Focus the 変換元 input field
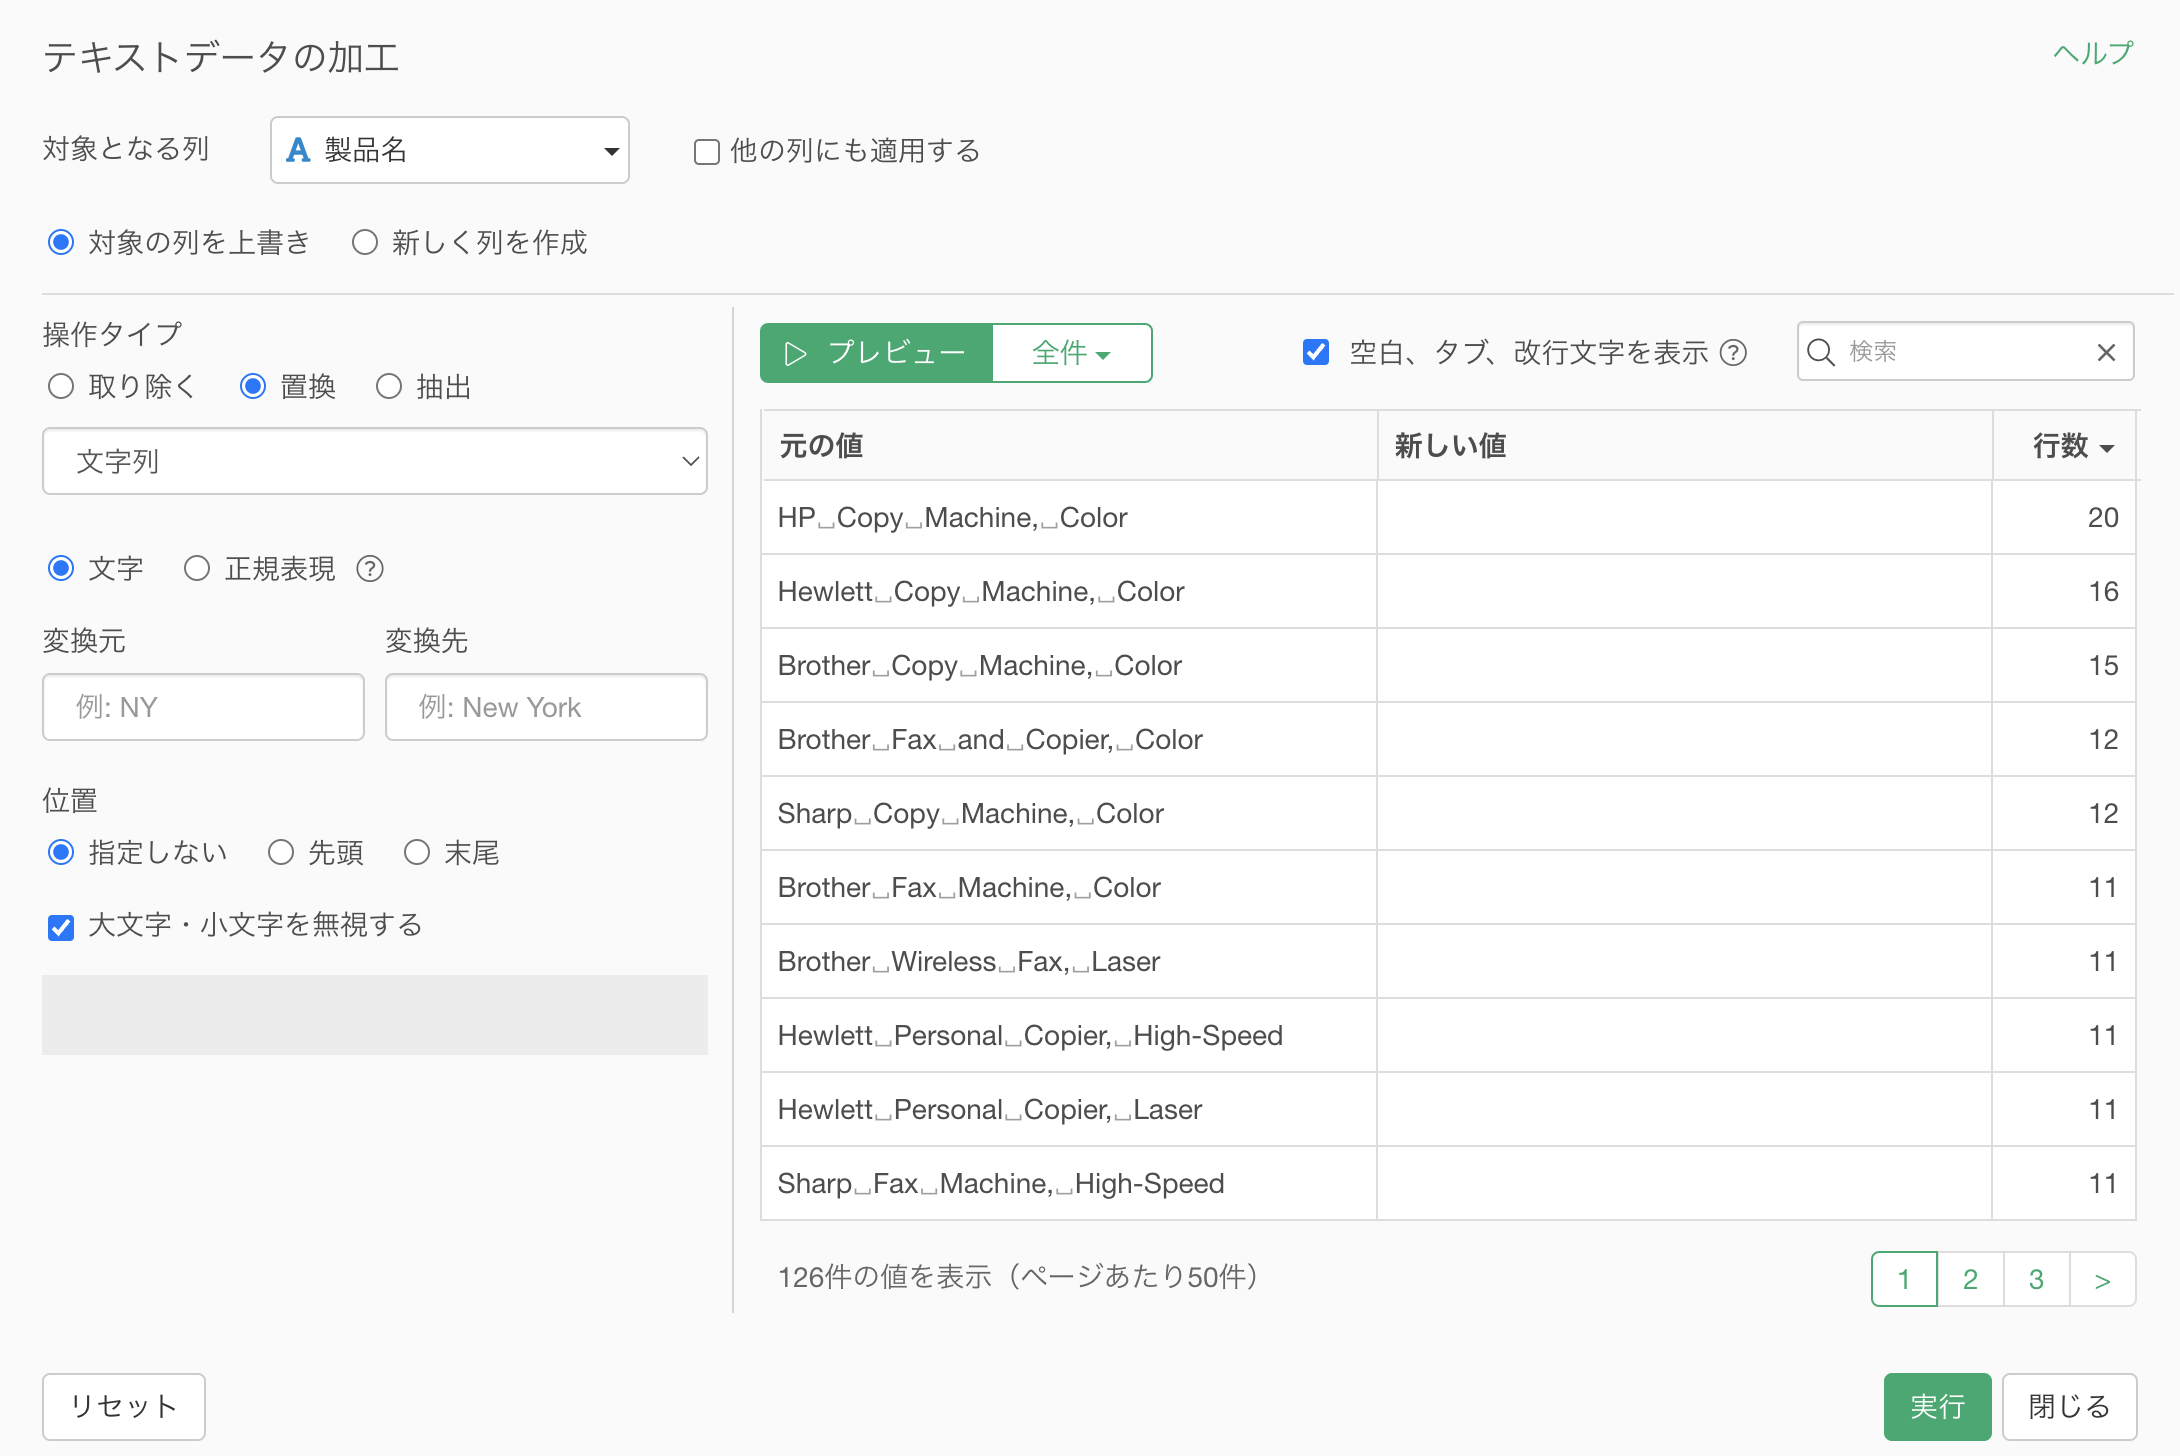The width and height of the screenshot is (2180, 1456). [x=203, y=707]
